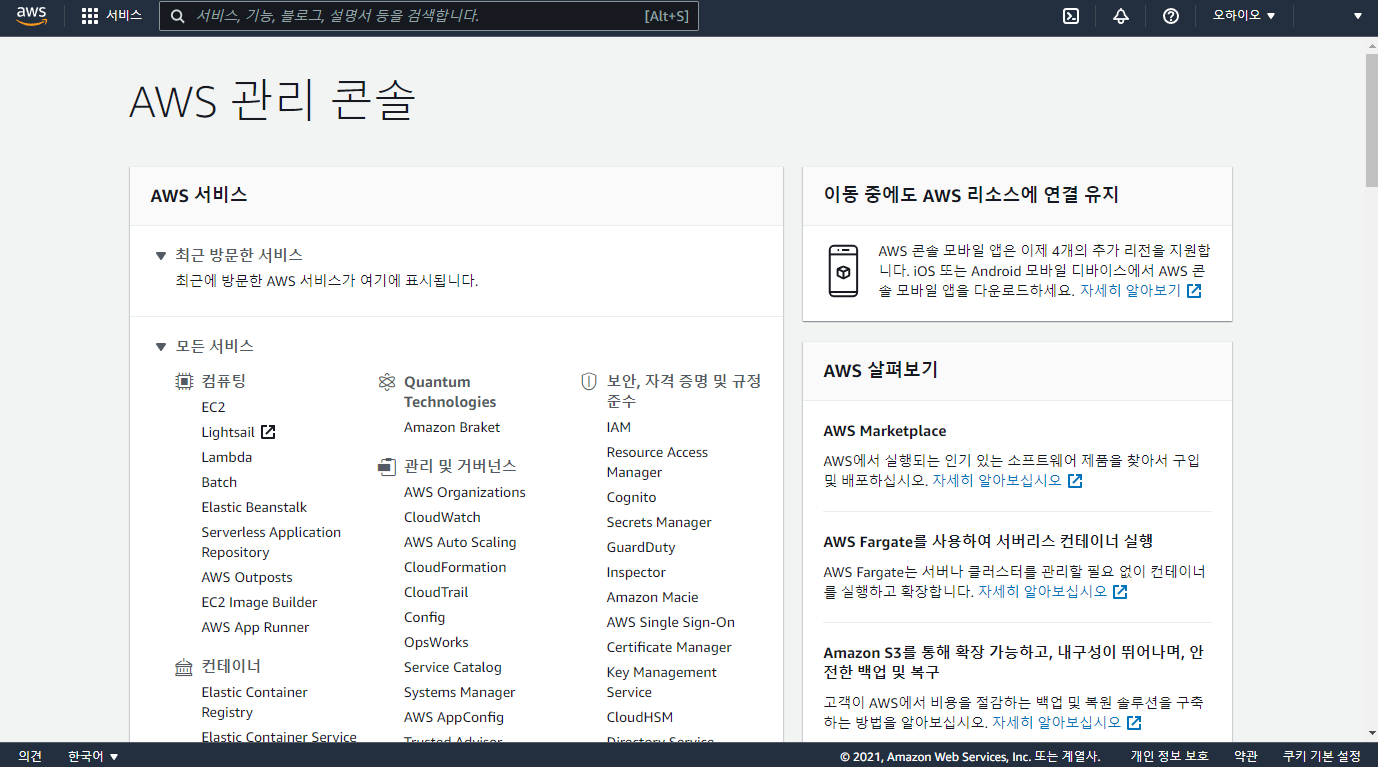Screen dimensions: 1378x767
Task: Open the CloudTrail link
Action: point(436,592)
